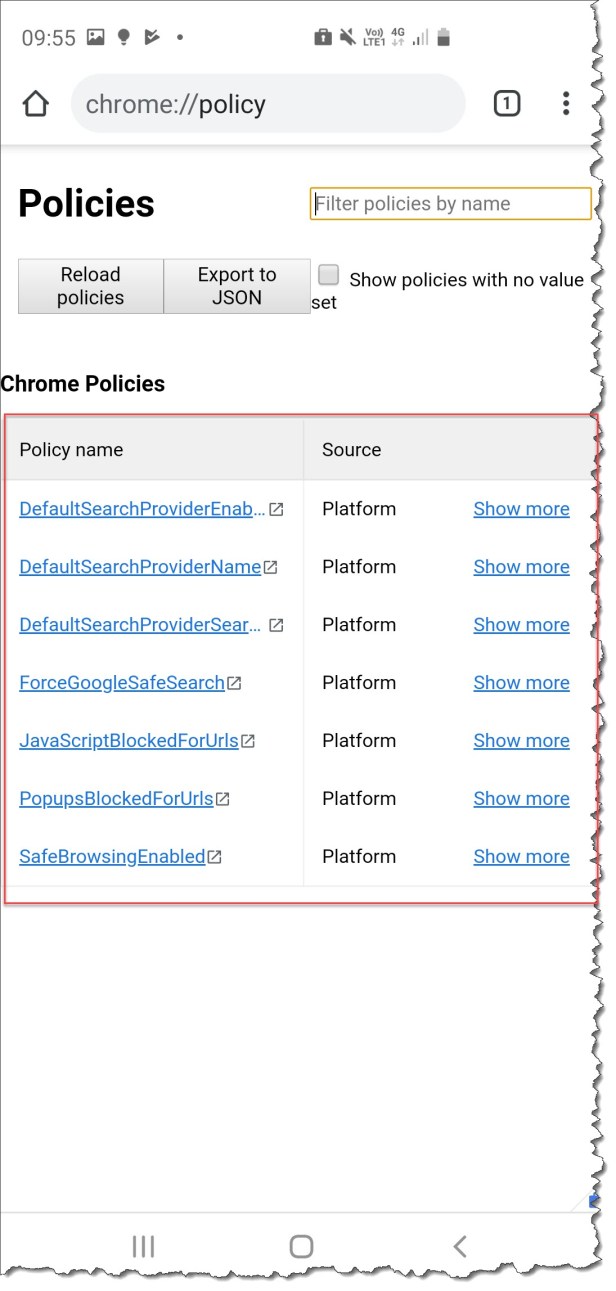
Task: Open the DefaultSearchProviderEnabled policy link
Action: (135, 508)
